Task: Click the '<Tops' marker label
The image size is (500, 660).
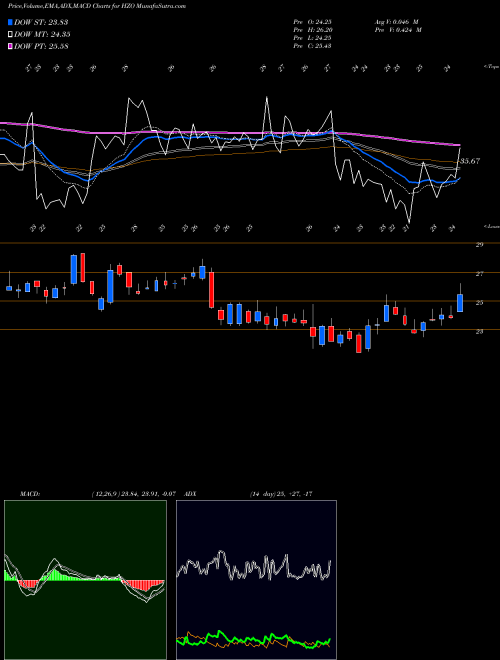Action: point(491,67)
